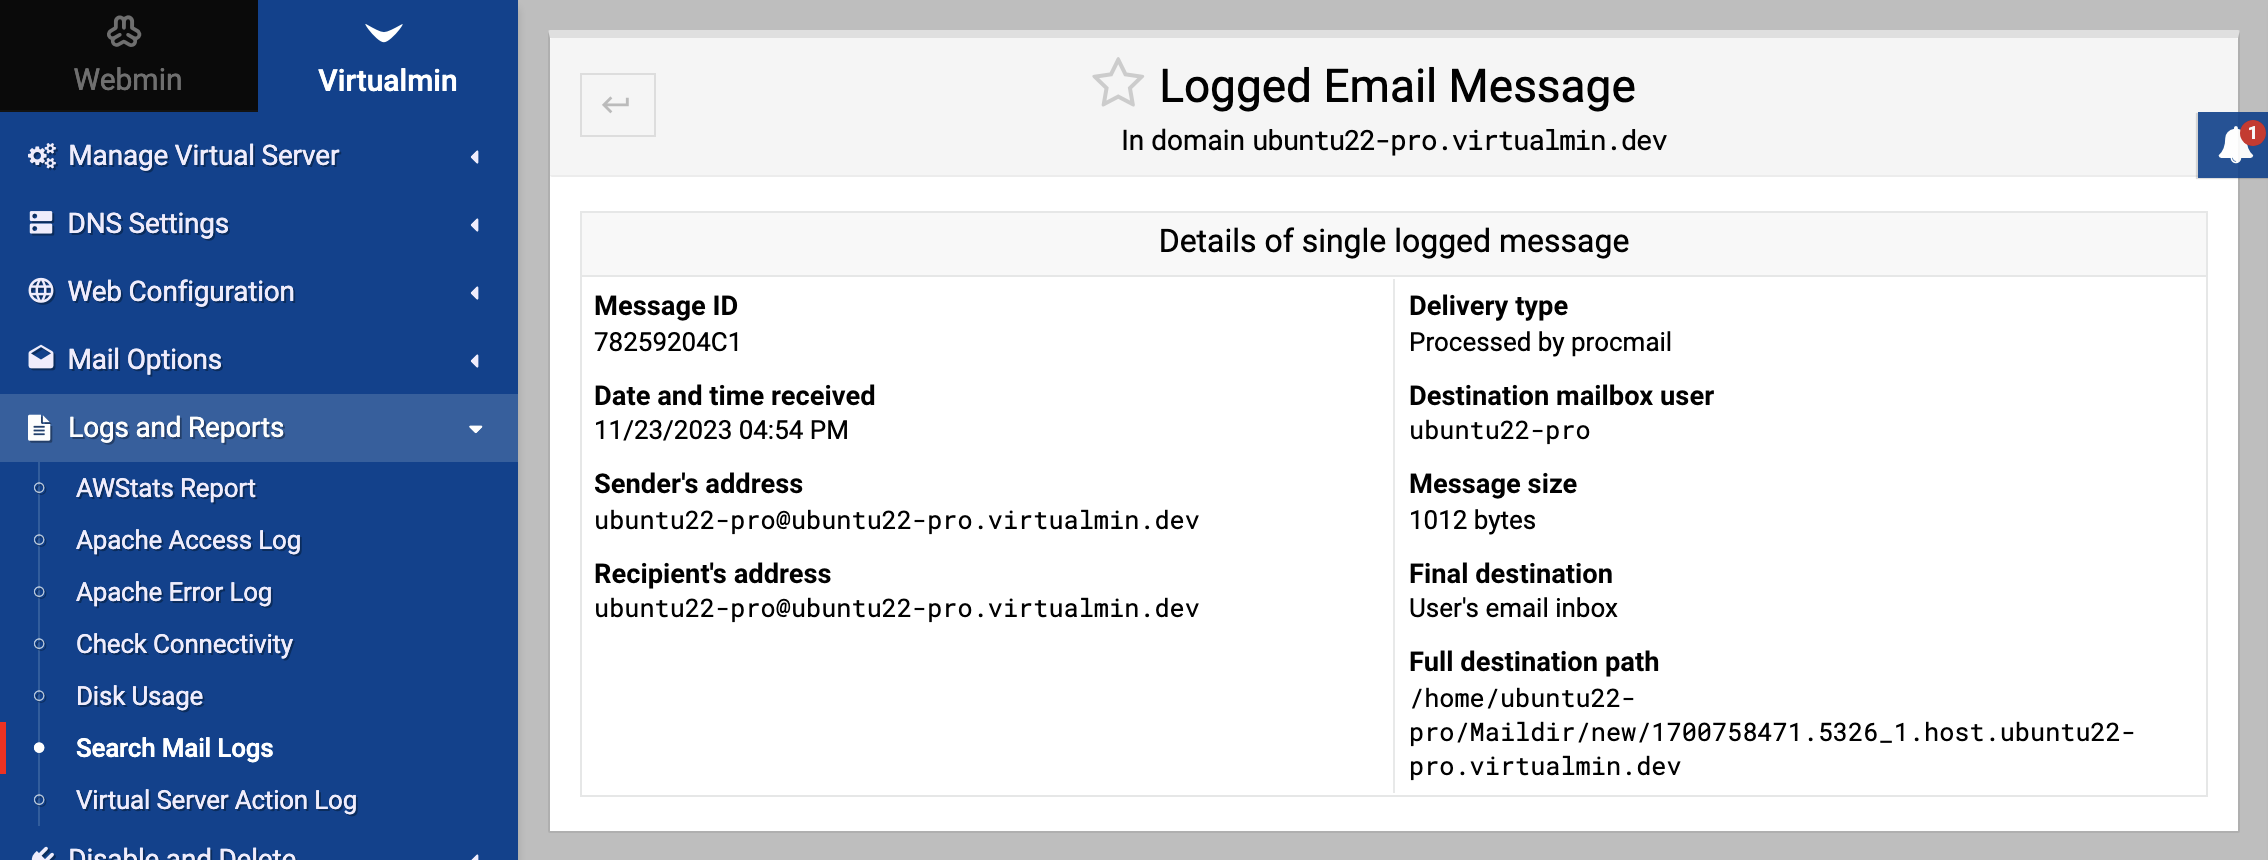2268x860 pixels.
Task: Collapse the Logs and Reports section arrow
Action: (x=475, y=429)
